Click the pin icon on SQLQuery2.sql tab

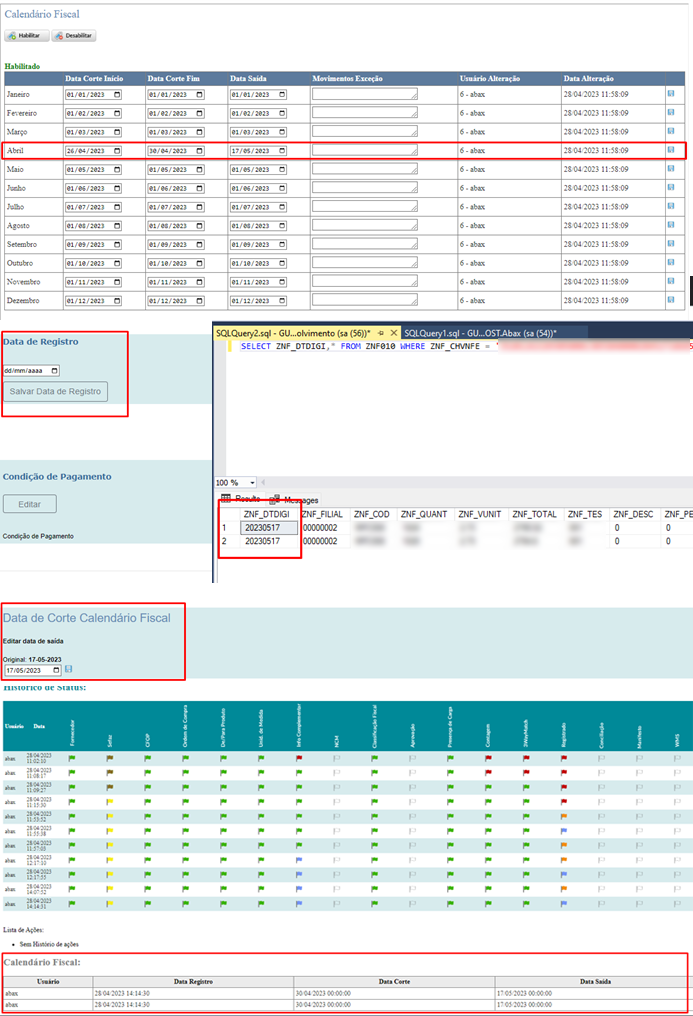click(x=381, y=333)
